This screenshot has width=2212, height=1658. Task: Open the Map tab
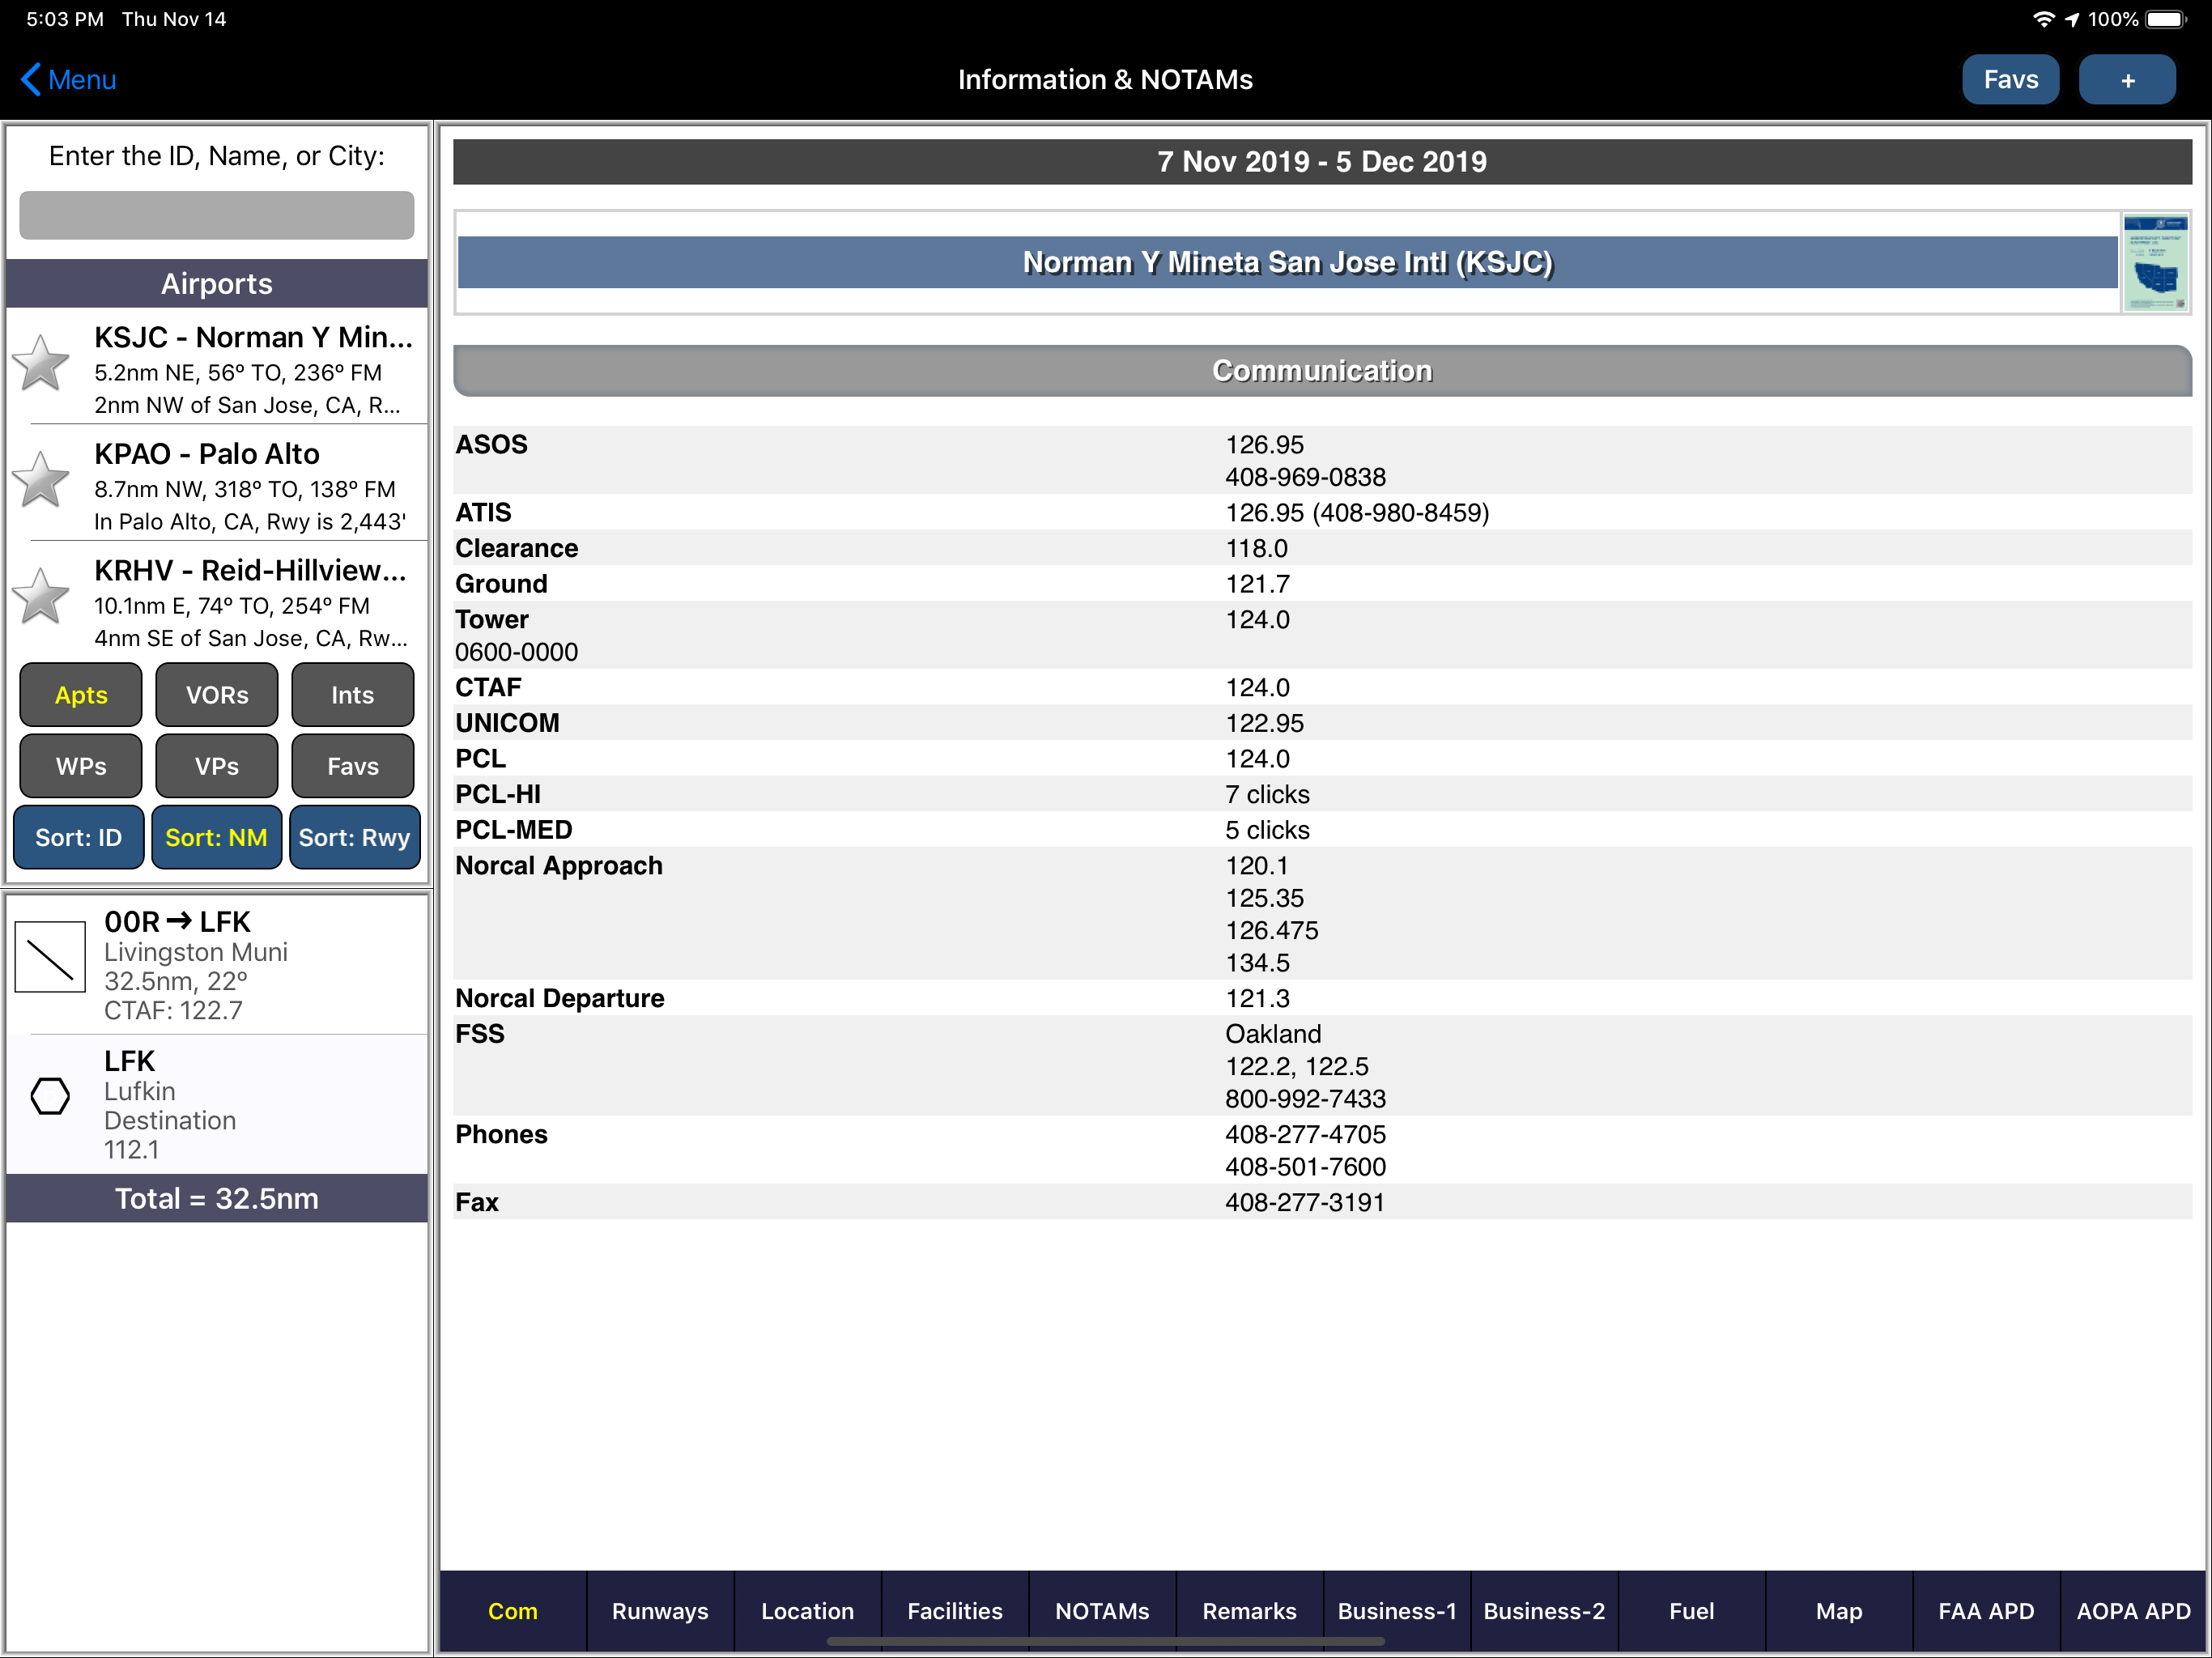click(x=1839, y=1611)
